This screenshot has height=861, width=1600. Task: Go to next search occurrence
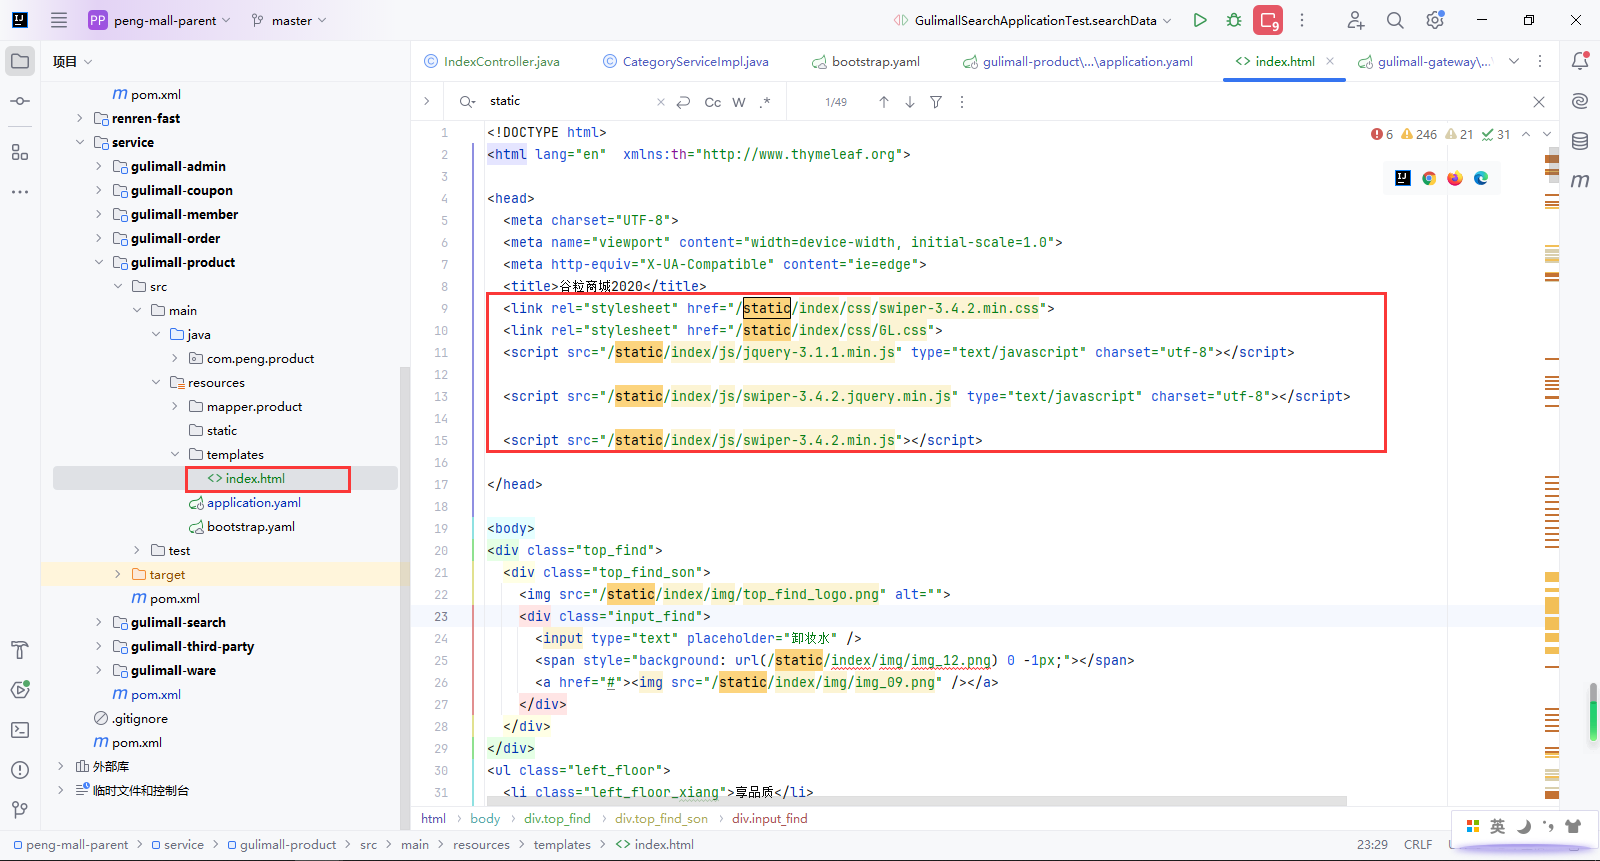[910, 102]
